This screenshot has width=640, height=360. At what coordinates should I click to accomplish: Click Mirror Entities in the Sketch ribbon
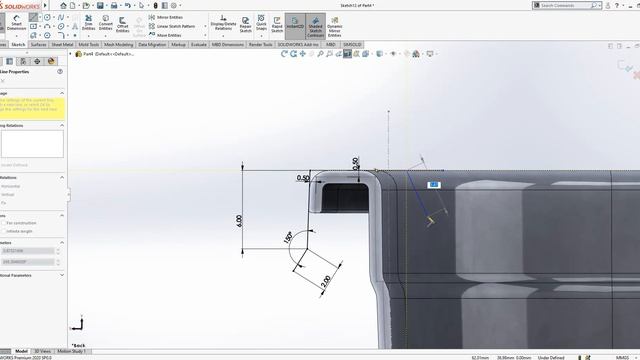click(x=166, y=17)
